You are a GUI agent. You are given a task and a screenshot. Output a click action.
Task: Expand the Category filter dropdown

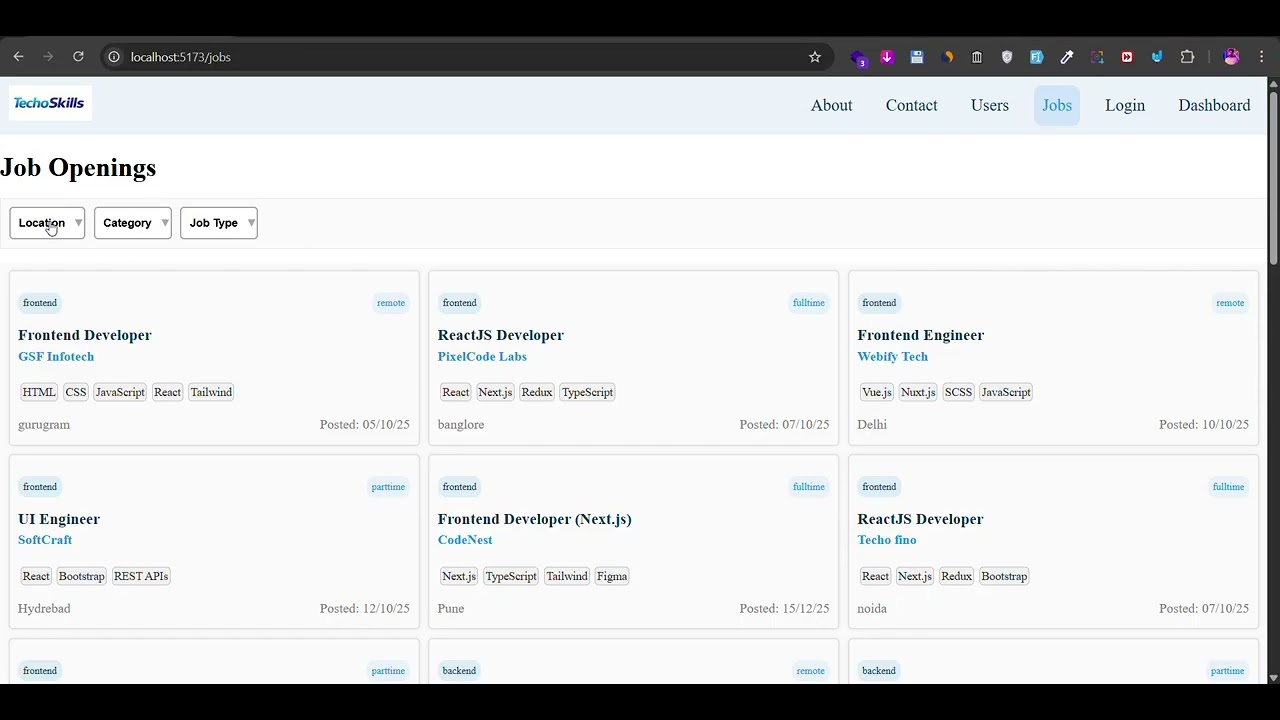pos(133,223)
